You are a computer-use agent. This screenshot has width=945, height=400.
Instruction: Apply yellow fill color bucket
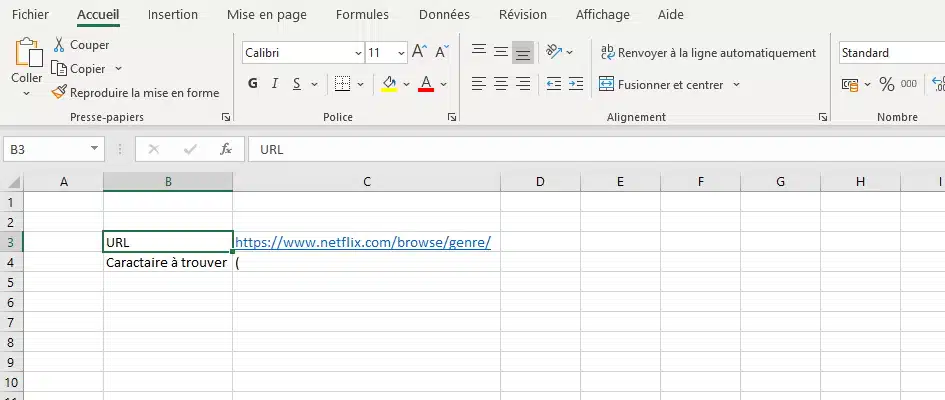(389, 84)
